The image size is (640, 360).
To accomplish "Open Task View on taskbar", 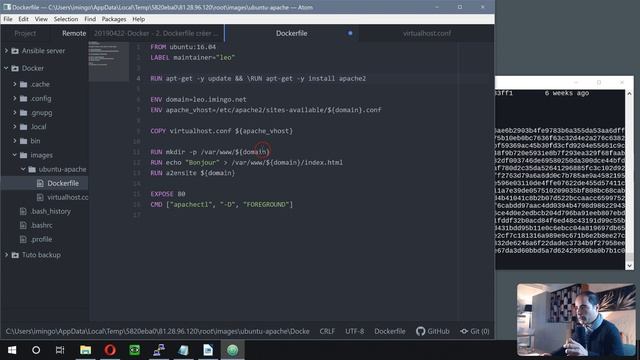I will point(60,350).
